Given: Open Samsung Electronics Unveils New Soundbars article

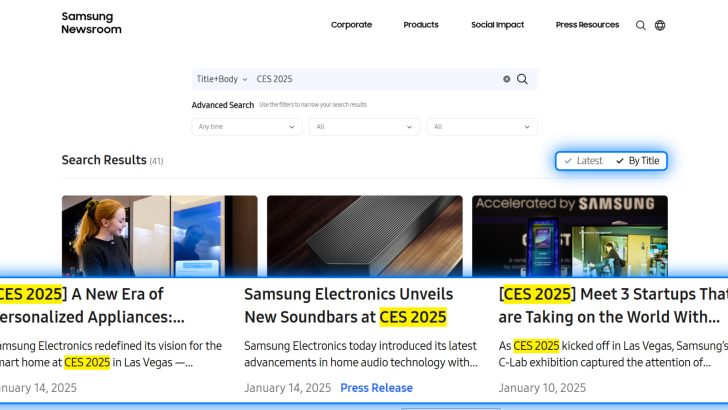Looking at the screenshot, I should point(348,306).
